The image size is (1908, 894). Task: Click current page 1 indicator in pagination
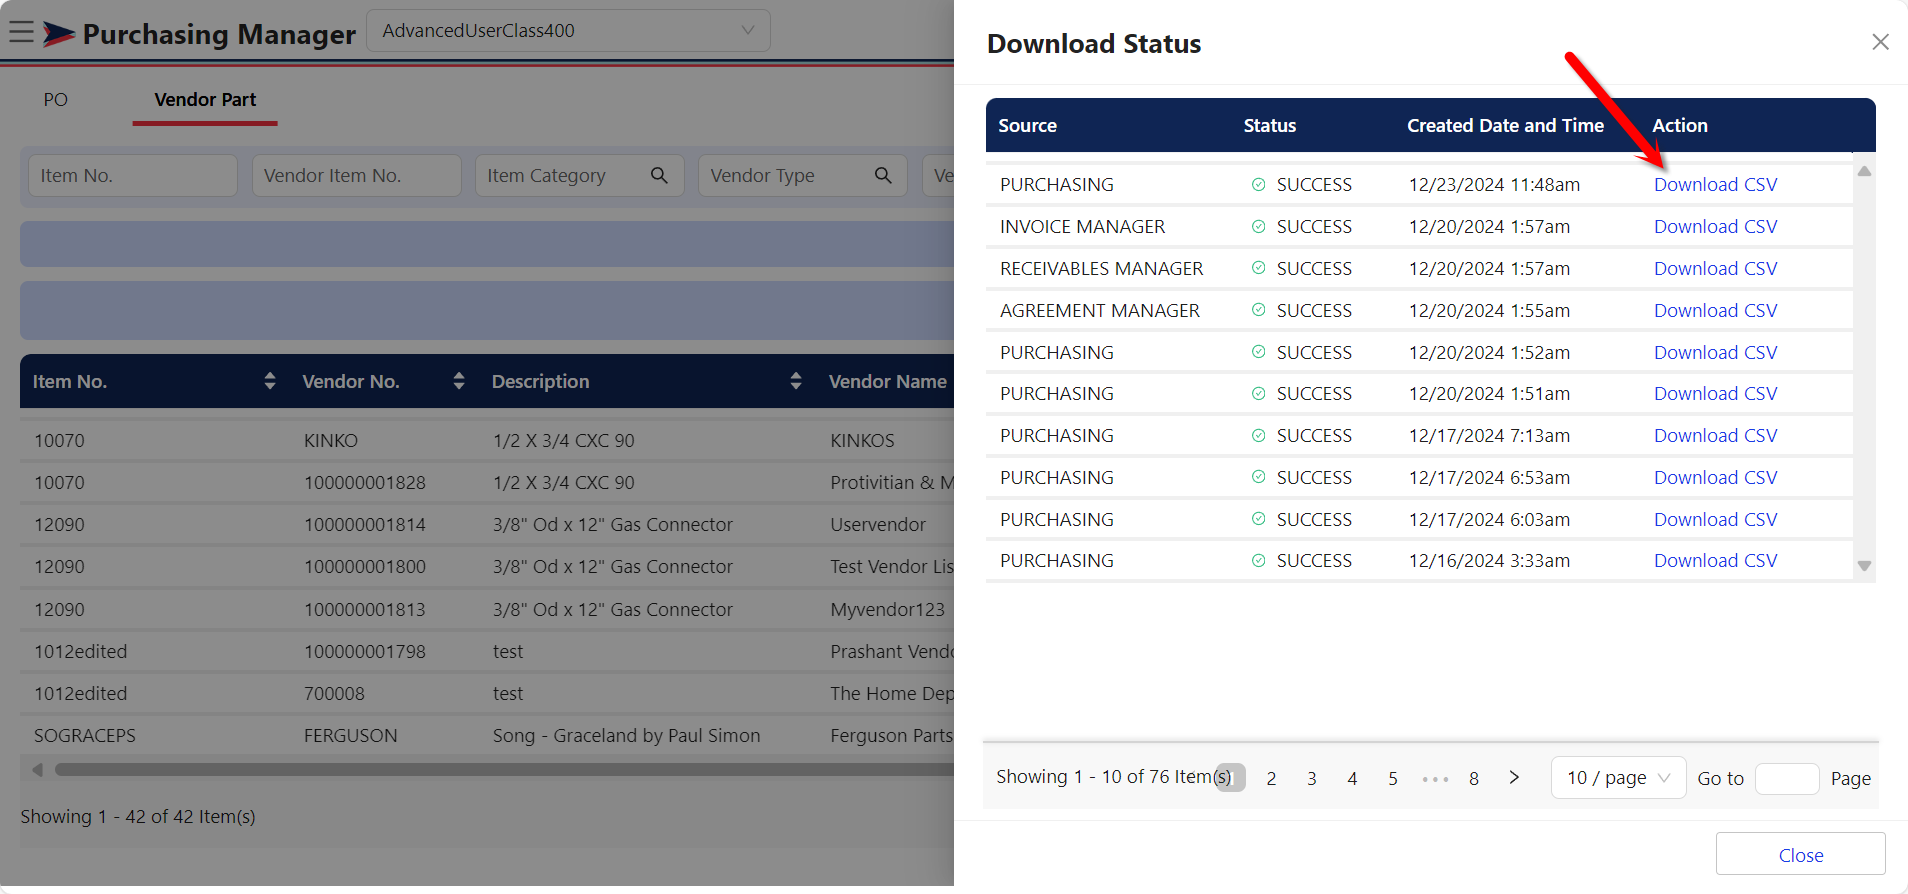[x=1230, y=778]
